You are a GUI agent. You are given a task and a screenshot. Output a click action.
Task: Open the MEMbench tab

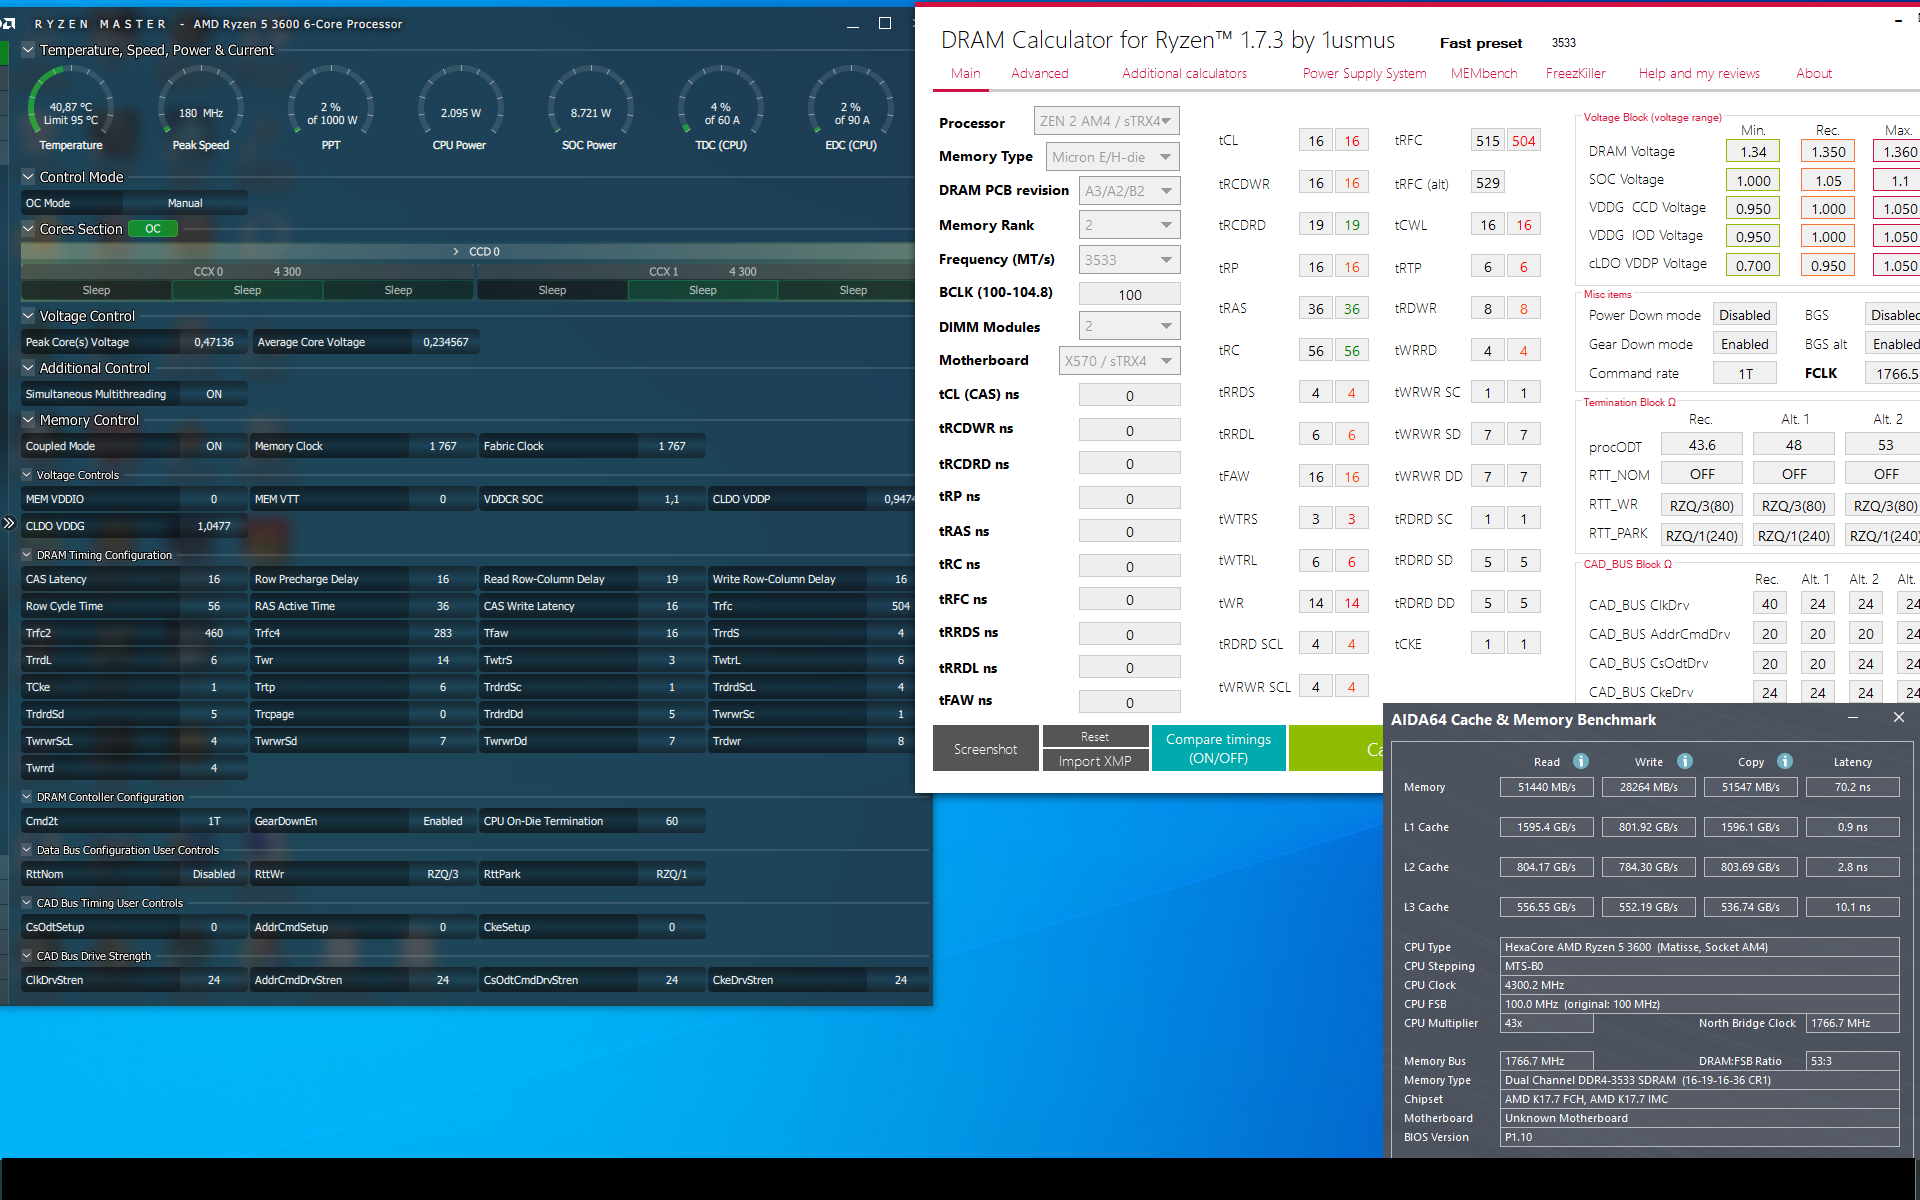pyautogui.click(x=1483, y=73)
